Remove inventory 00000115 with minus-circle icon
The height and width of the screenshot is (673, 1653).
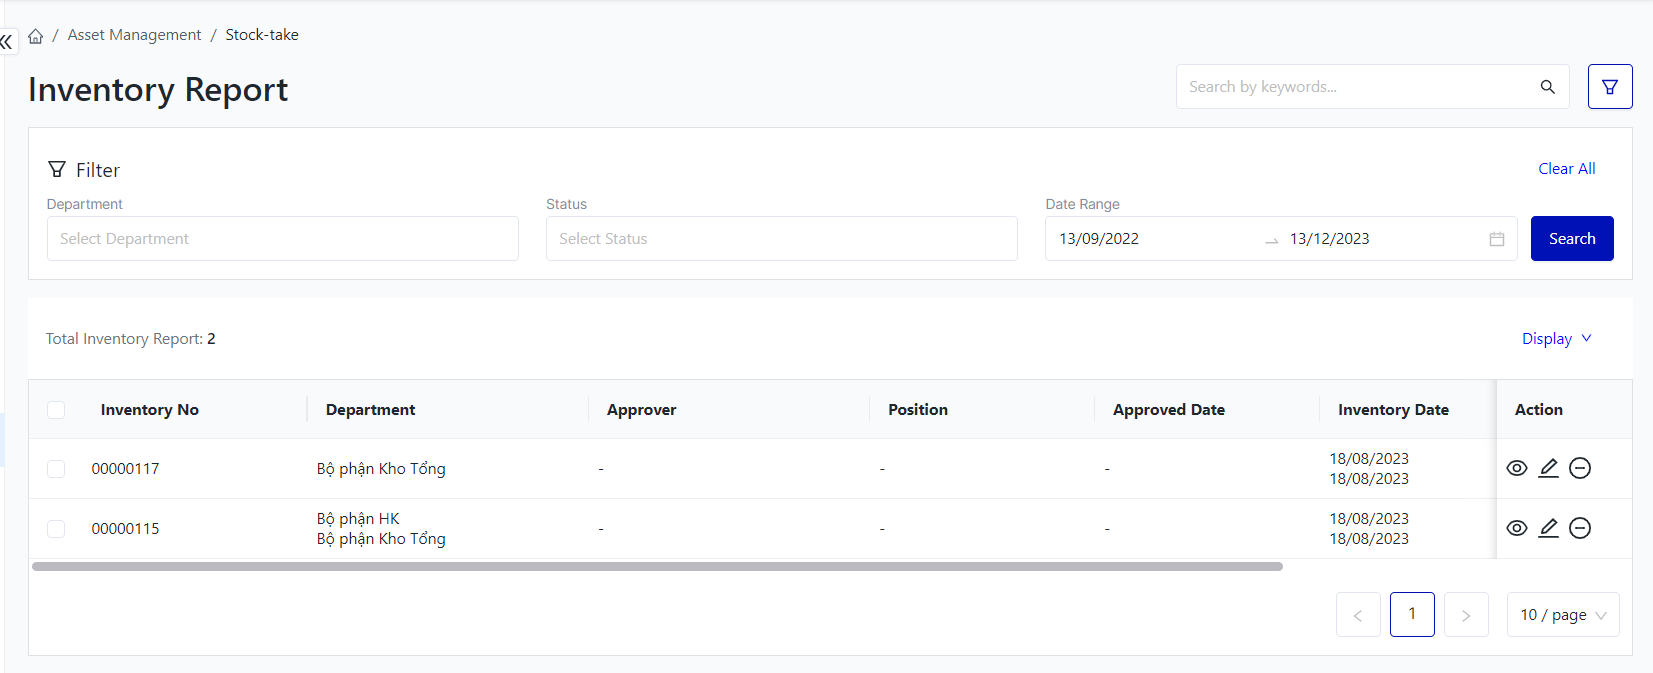1580,528
